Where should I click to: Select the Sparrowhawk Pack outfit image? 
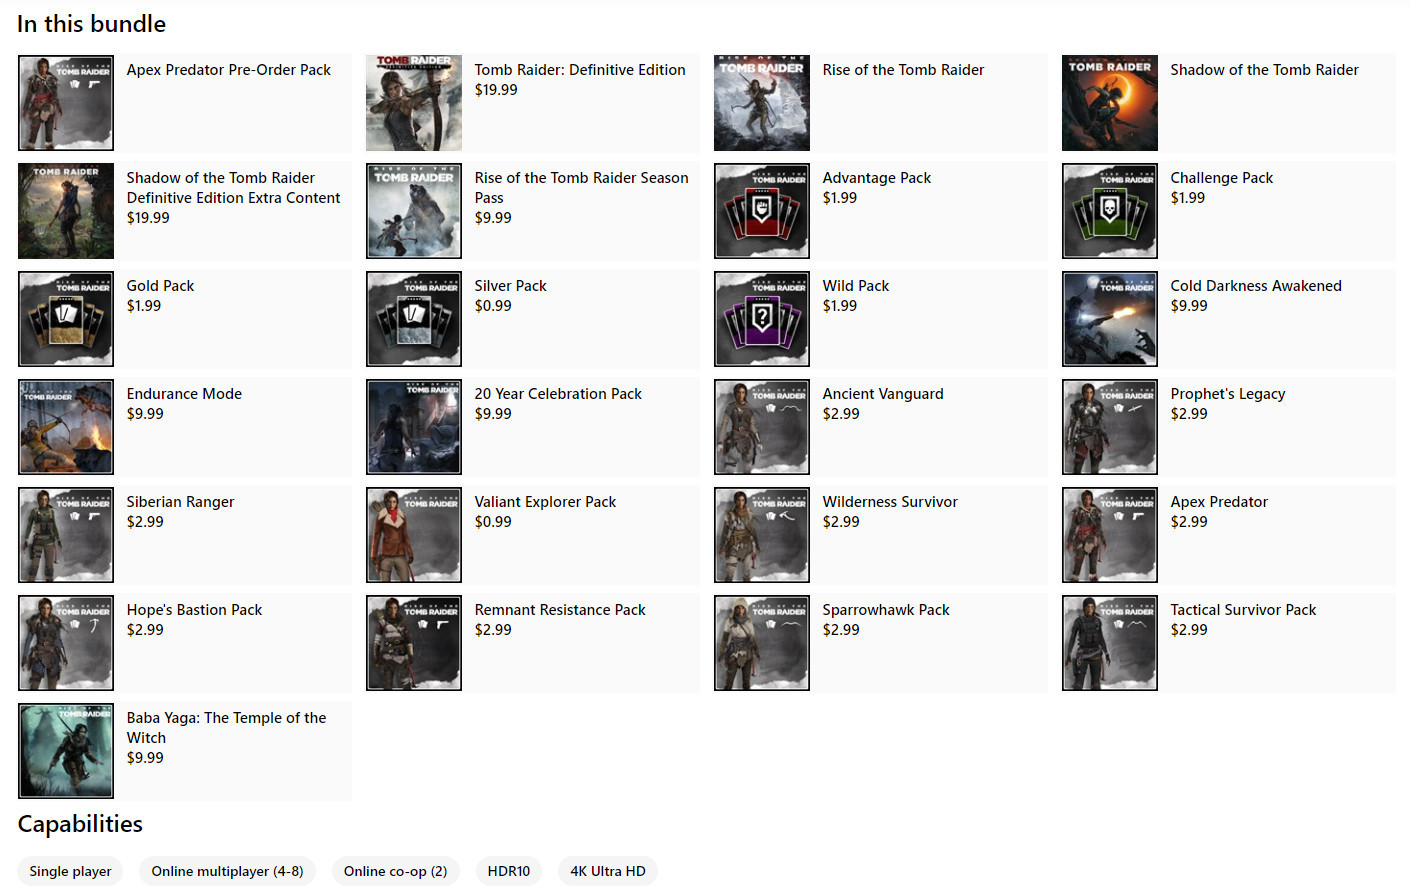point(762,643)
